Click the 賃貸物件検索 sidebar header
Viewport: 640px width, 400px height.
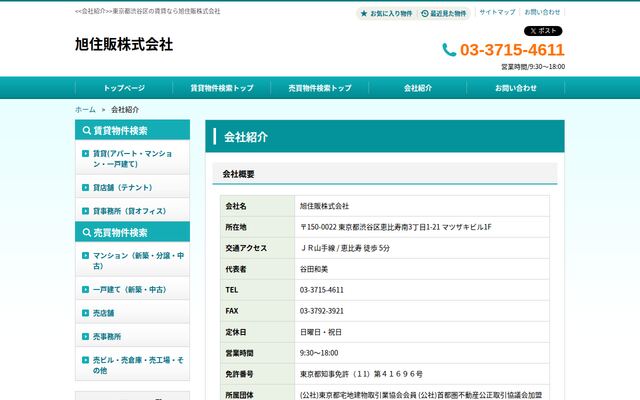133,130
